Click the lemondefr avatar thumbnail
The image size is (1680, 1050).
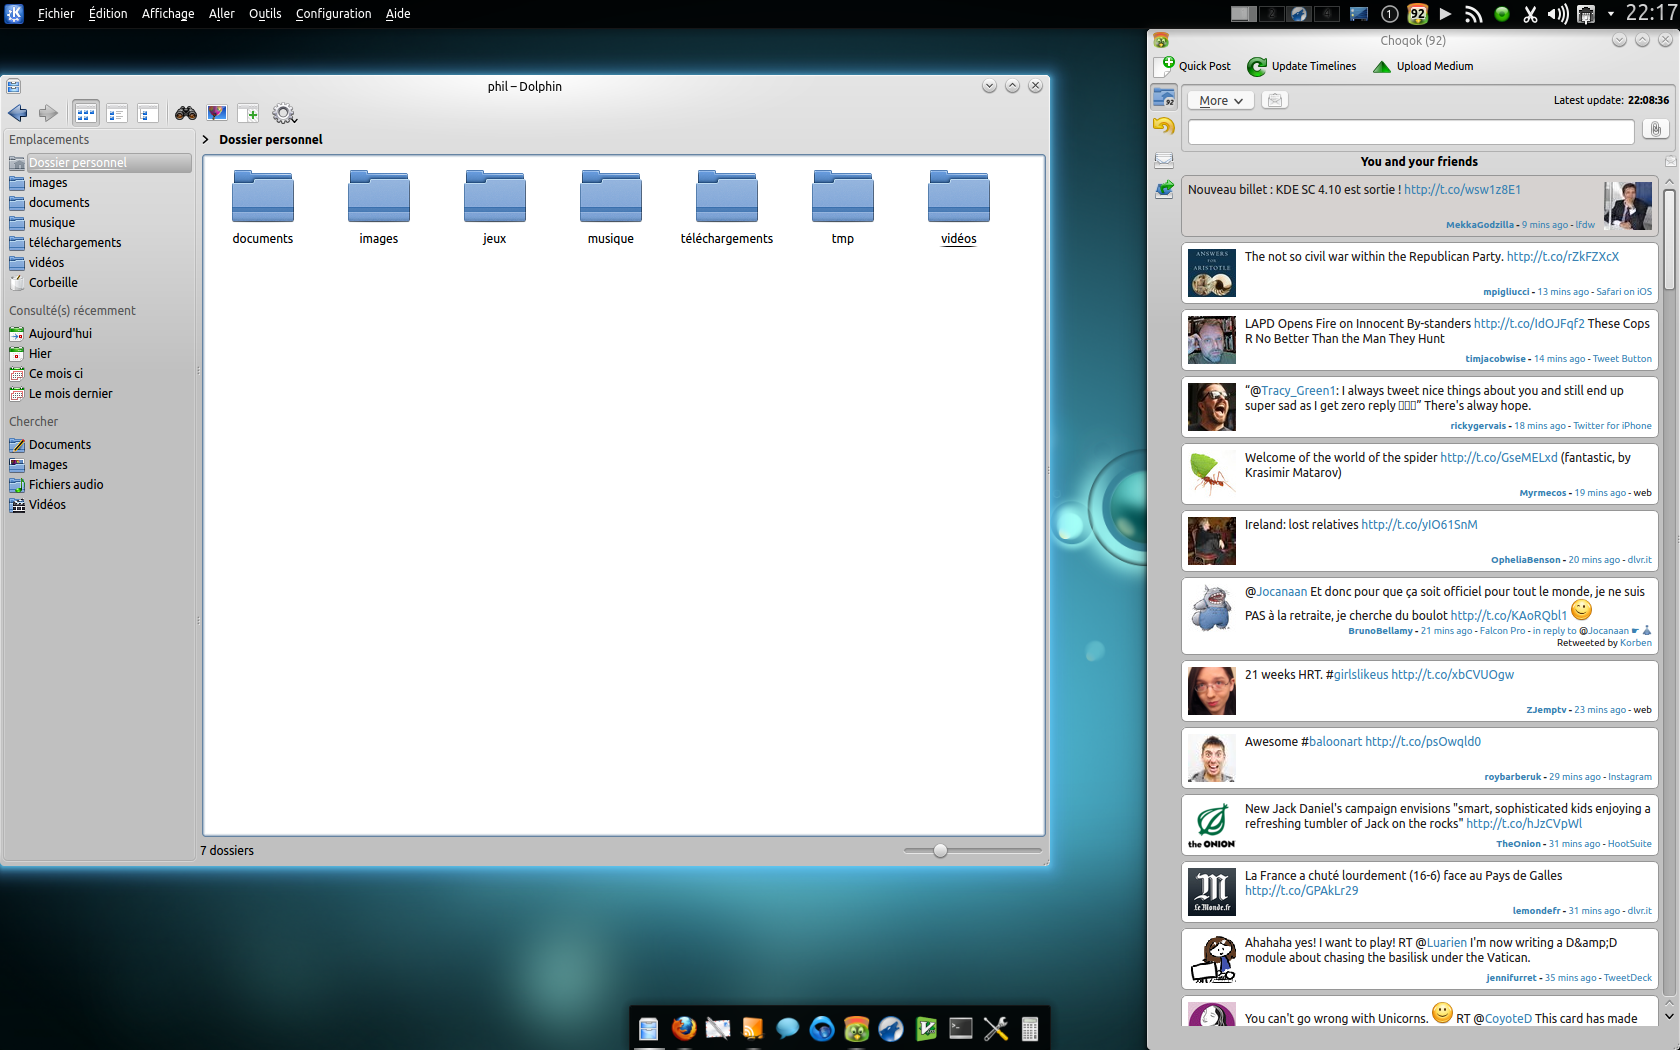coord(1212,892)
